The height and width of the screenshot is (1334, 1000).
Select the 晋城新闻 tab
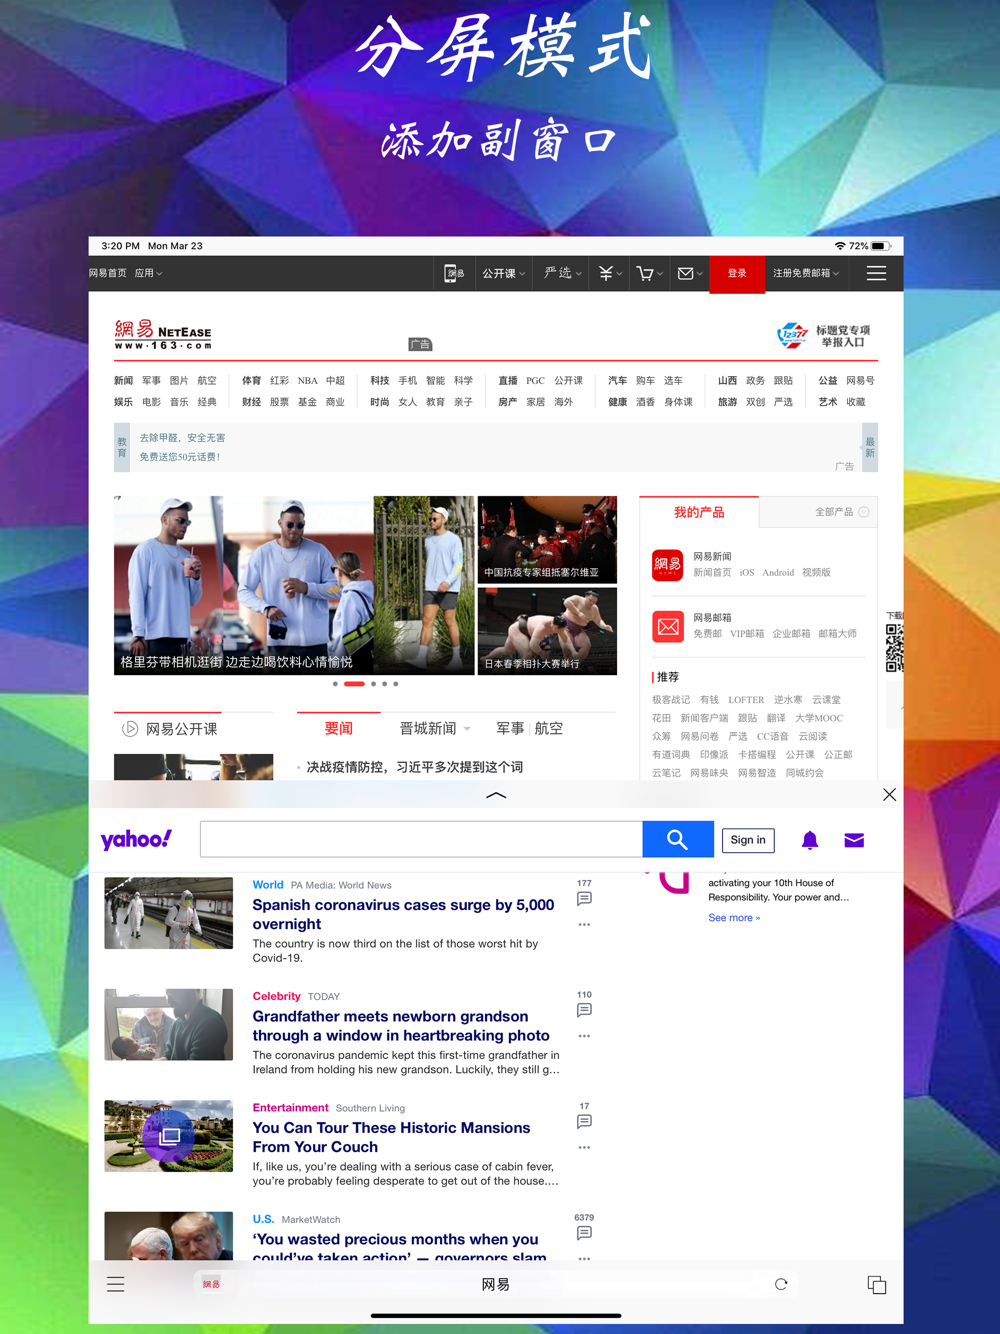(428, 729)
